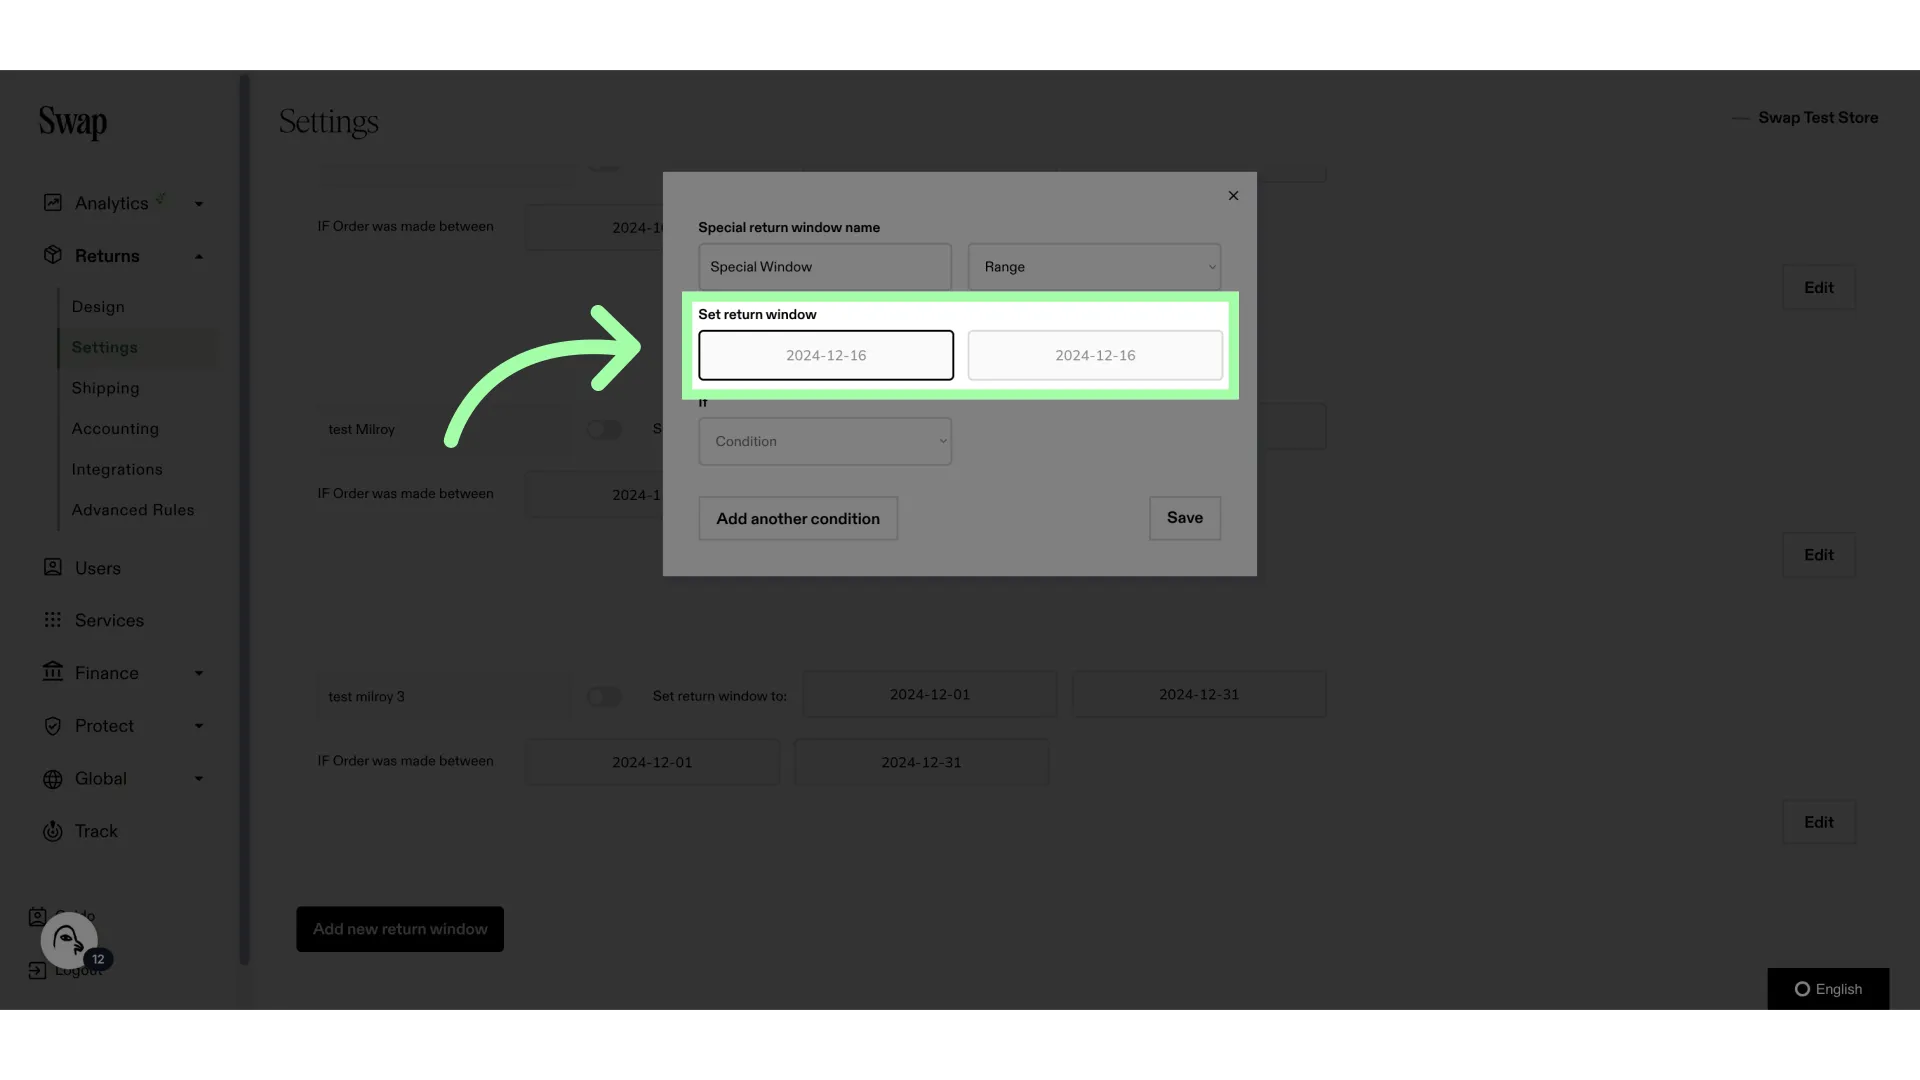The image size is (1920, 1080).
Task: Open Design under Returns
Action: [98, 307]
